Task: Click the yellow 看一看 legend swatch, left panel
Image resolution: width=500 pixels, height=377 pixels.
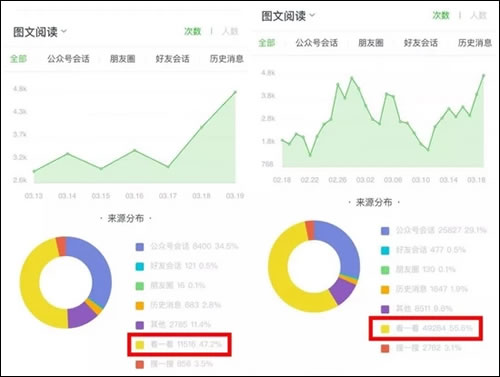Action: [140, 345]
